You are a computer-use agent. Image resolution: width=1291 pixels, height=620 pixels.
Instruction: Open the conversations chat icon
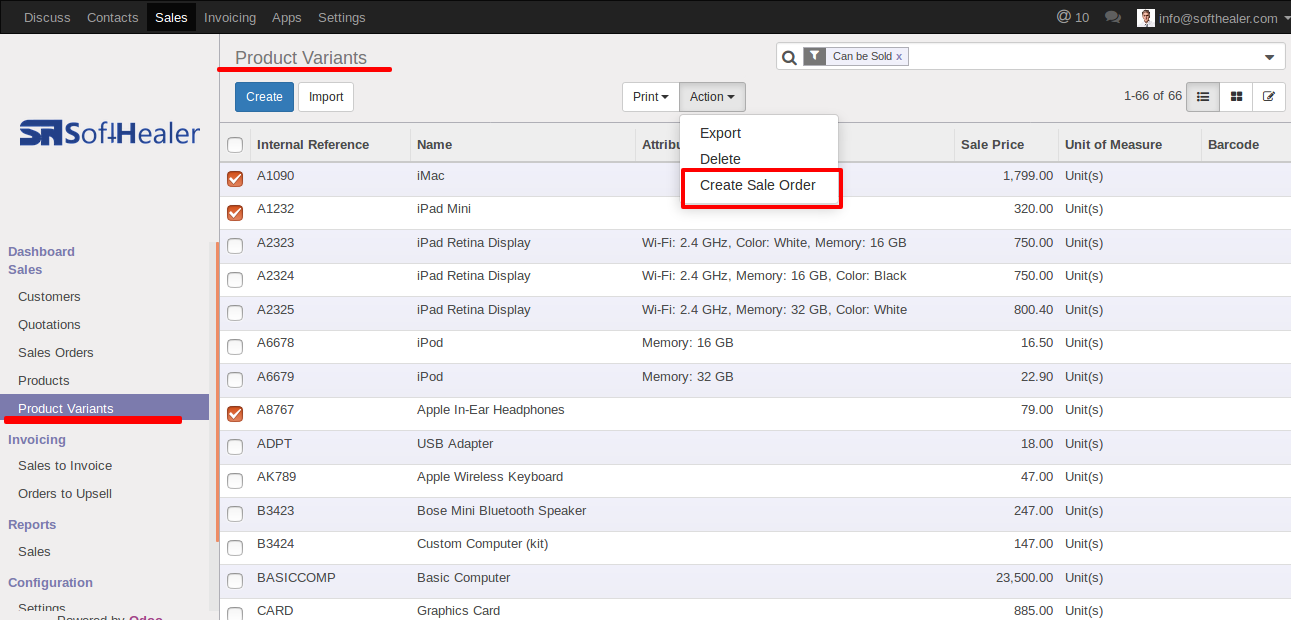point(1113,18)
